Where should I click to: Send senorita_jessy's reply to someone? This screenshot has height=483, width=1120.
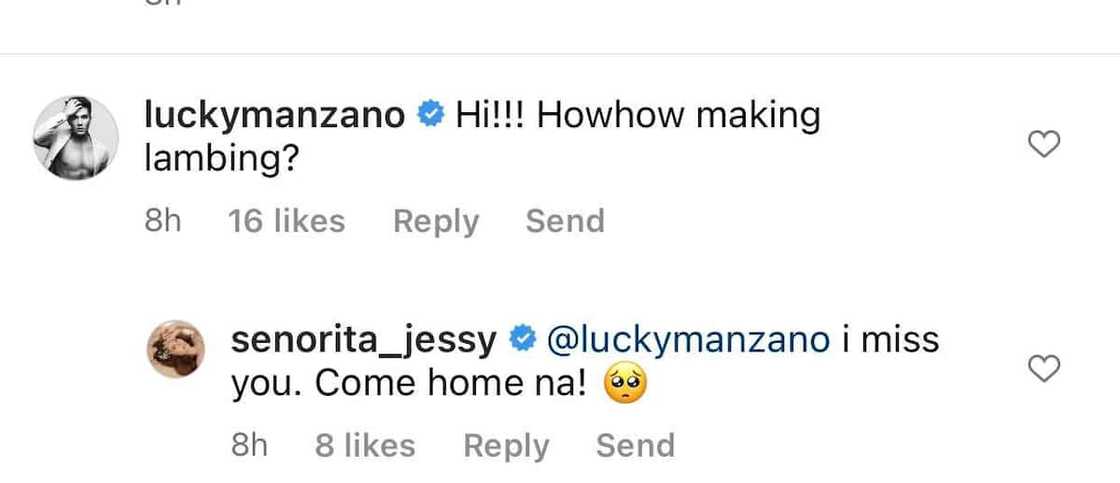click(x=635, y=446)
